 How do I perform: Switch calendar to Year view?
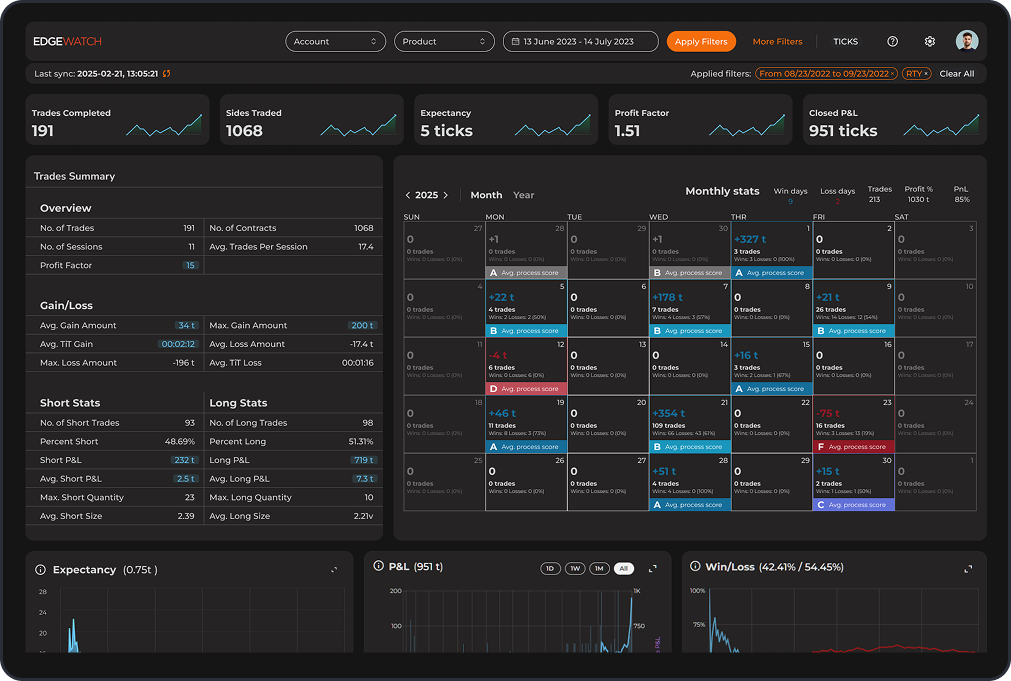pos(523,195)
